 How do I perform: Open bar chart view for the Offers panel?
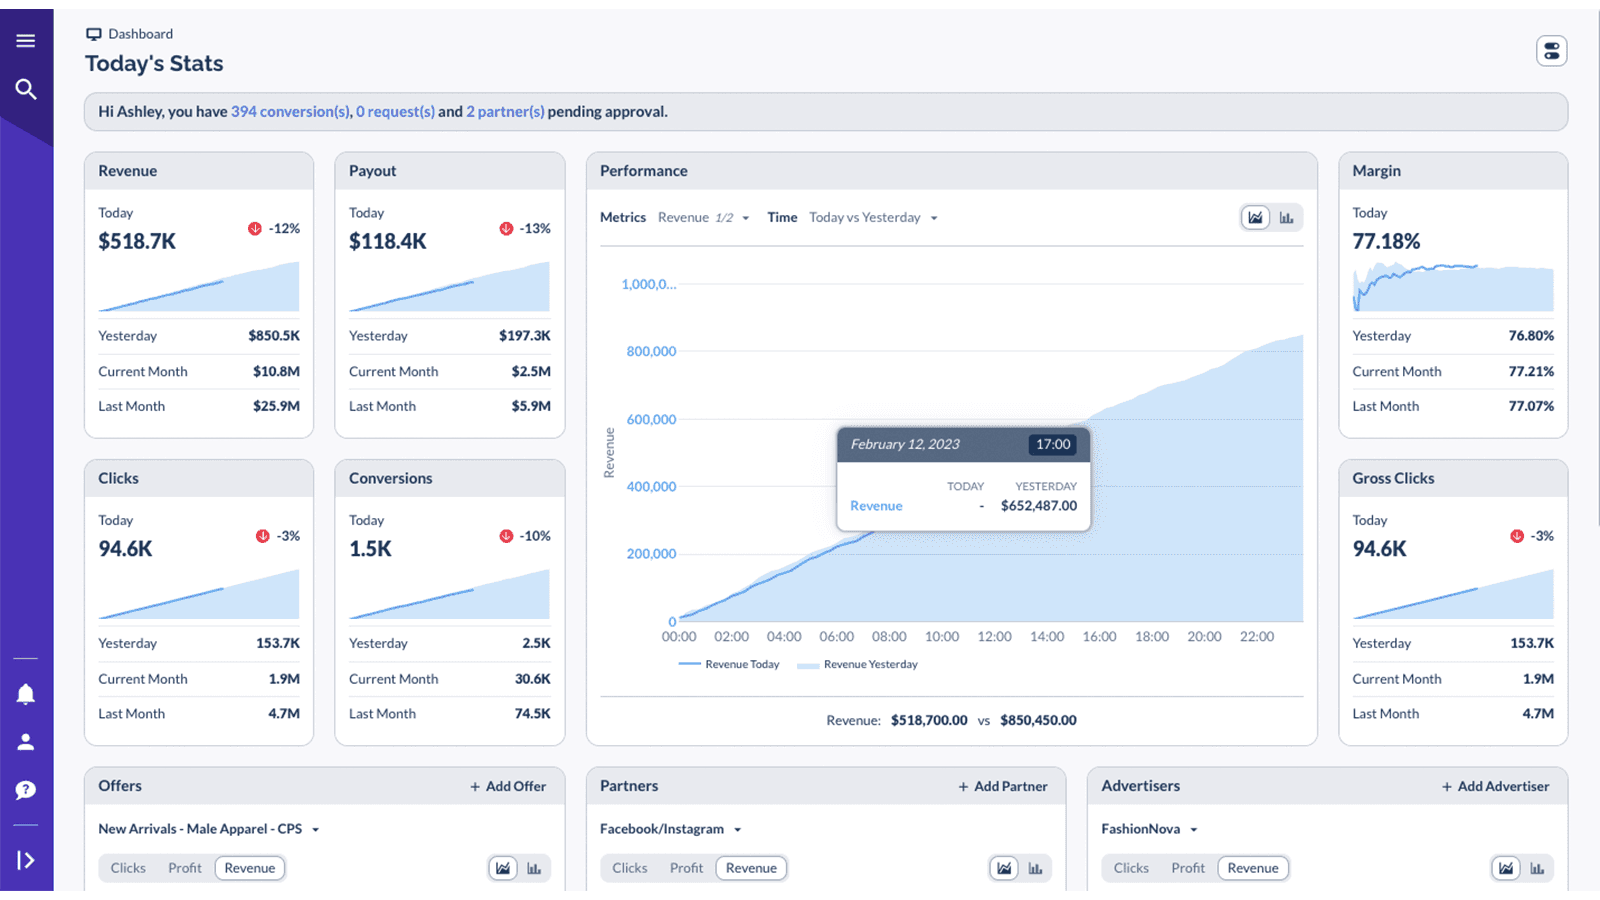[536, 868]
